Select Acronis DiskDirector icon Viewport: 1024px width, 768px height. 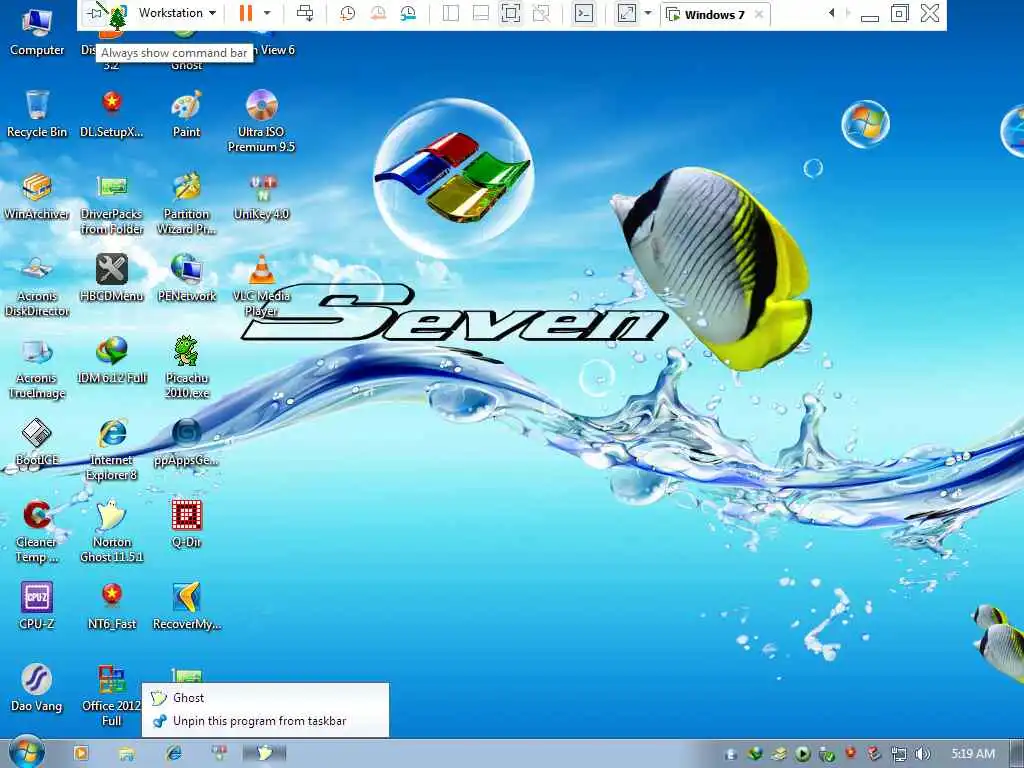pos(37,286)
